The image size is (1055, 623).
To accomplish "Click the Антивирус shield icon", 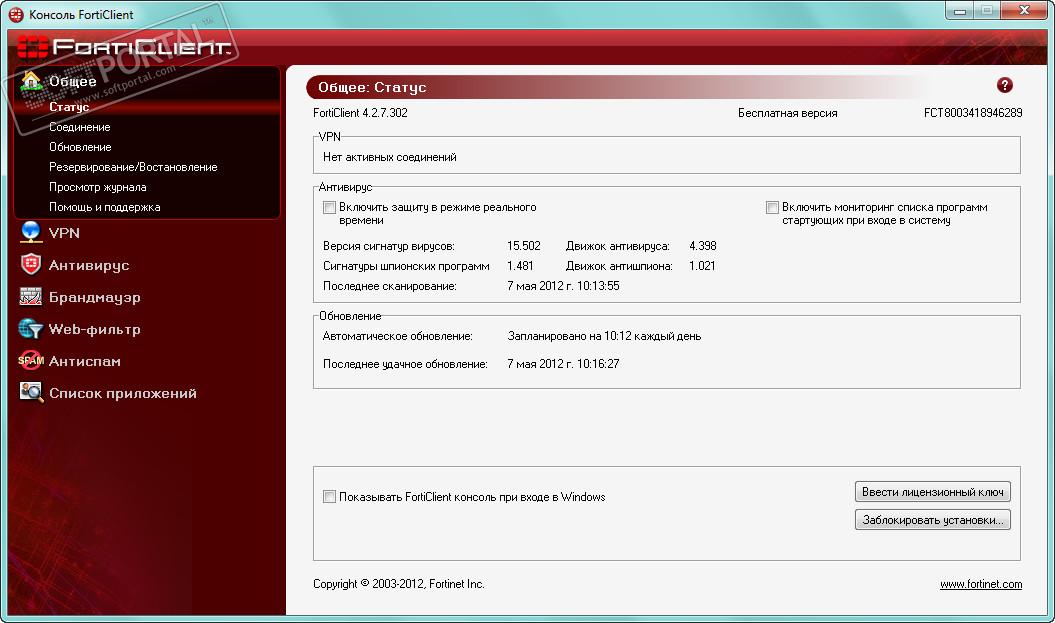I will coord(31,264).
